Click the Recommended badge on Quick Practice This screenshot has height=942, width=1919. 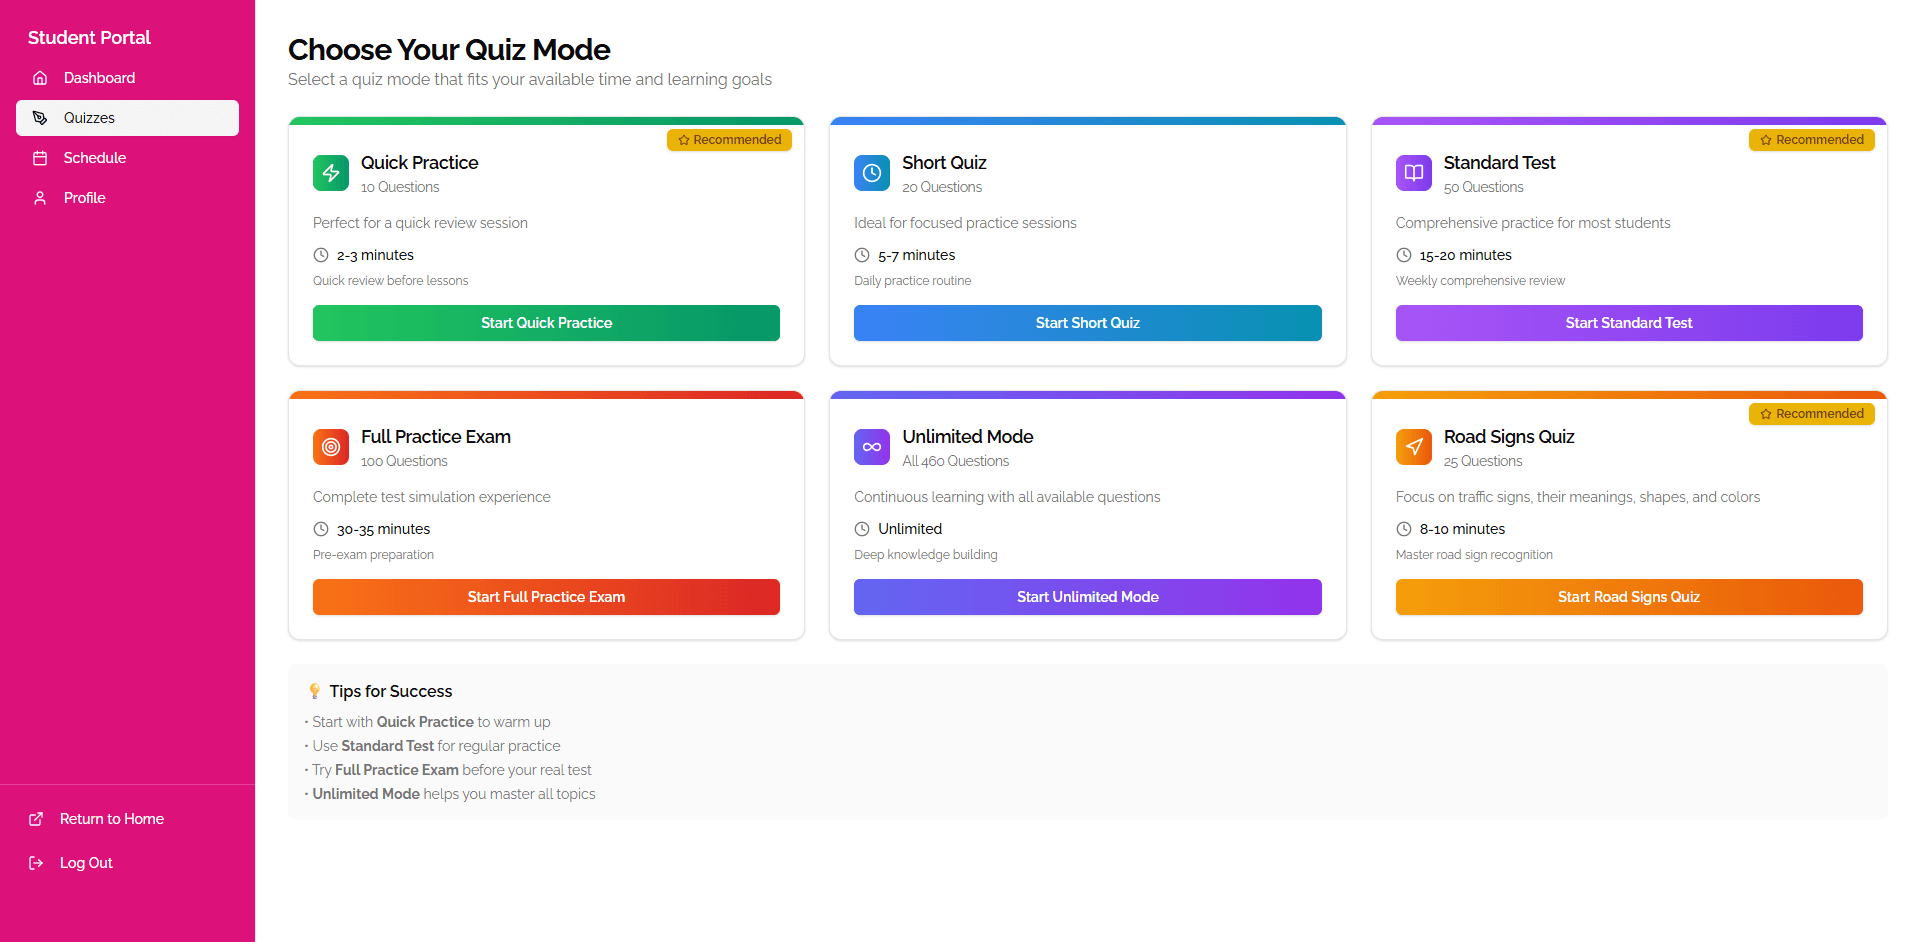729,139
